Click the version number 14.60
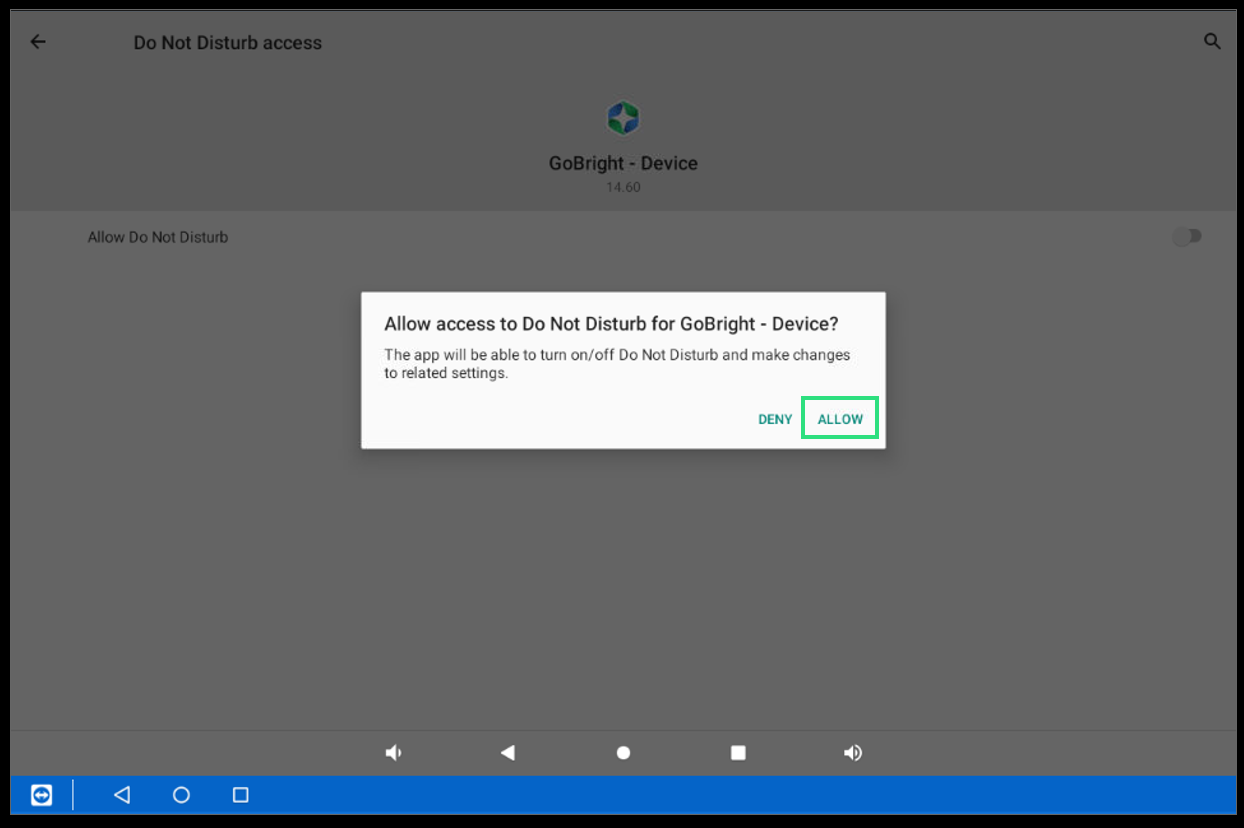Screen dimensions: 1244x828 tap(623, 187)
